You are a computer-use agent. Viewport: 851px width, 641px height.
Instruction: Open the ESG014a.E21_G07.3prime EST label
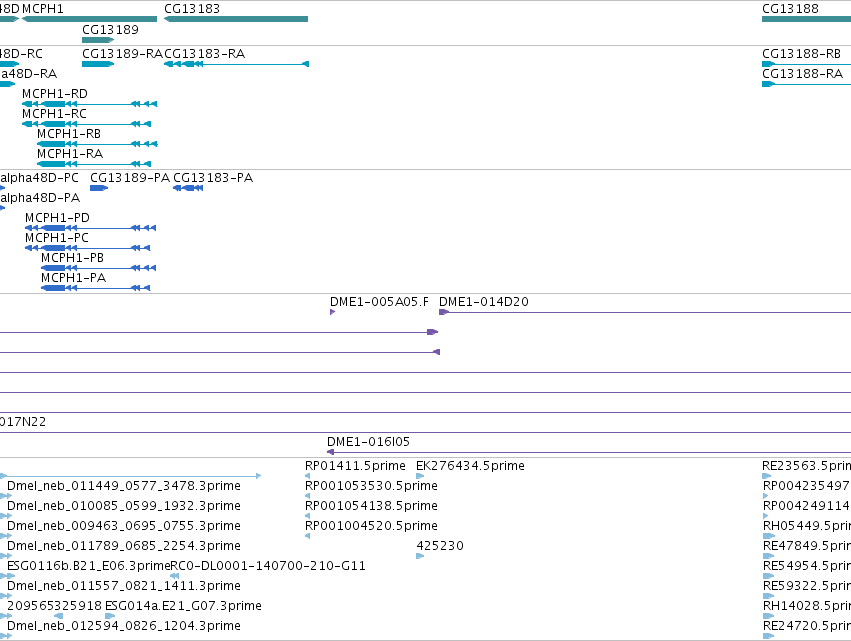(x=183, y=606)
